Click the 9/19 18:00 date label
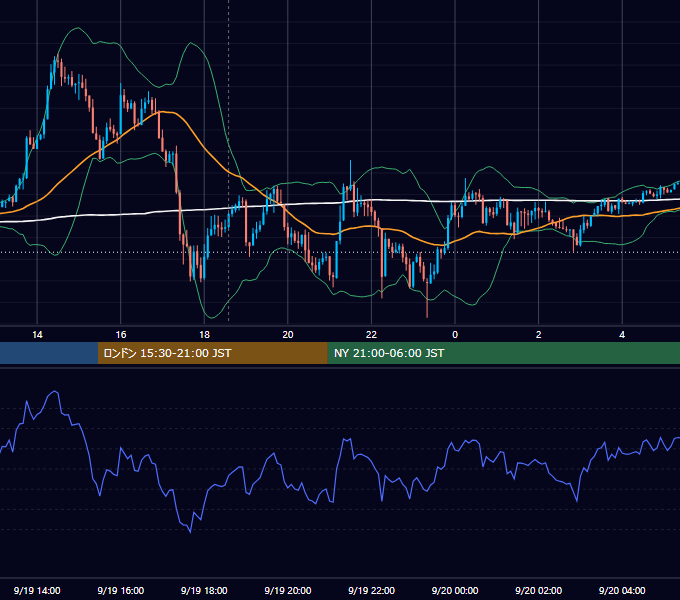The image size is (680, 600). (204, 590)
